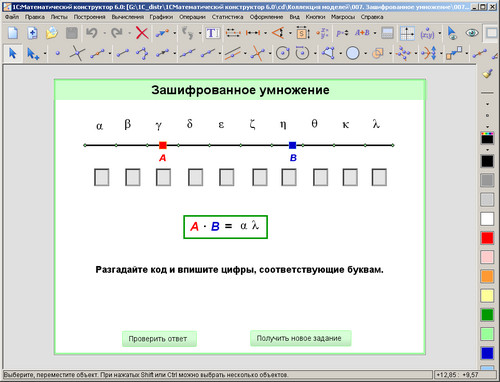Screen dimensions: 500x382
Task: Click the paintbrush icon in right panel
Action: point(487,73)
